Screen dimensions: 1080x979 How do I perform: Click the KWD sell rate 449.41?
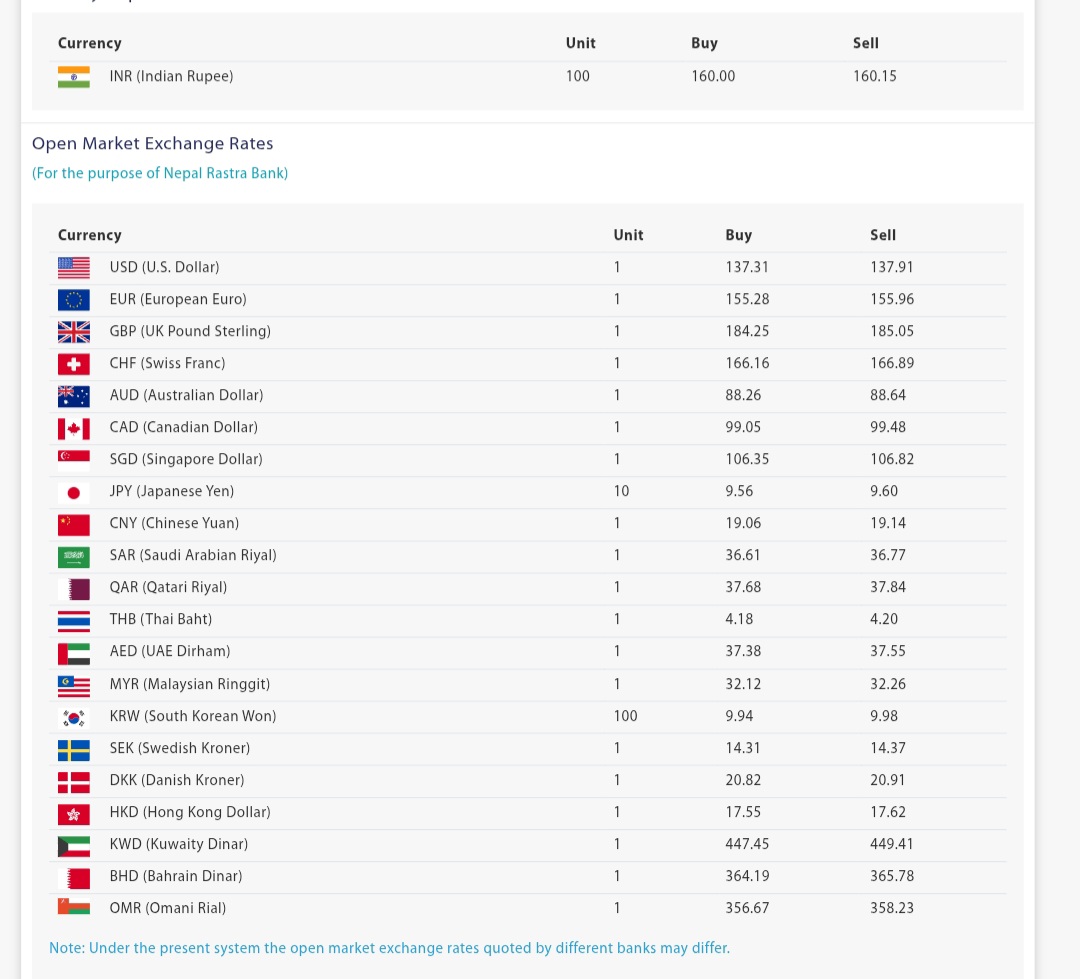tap(892, 844)
